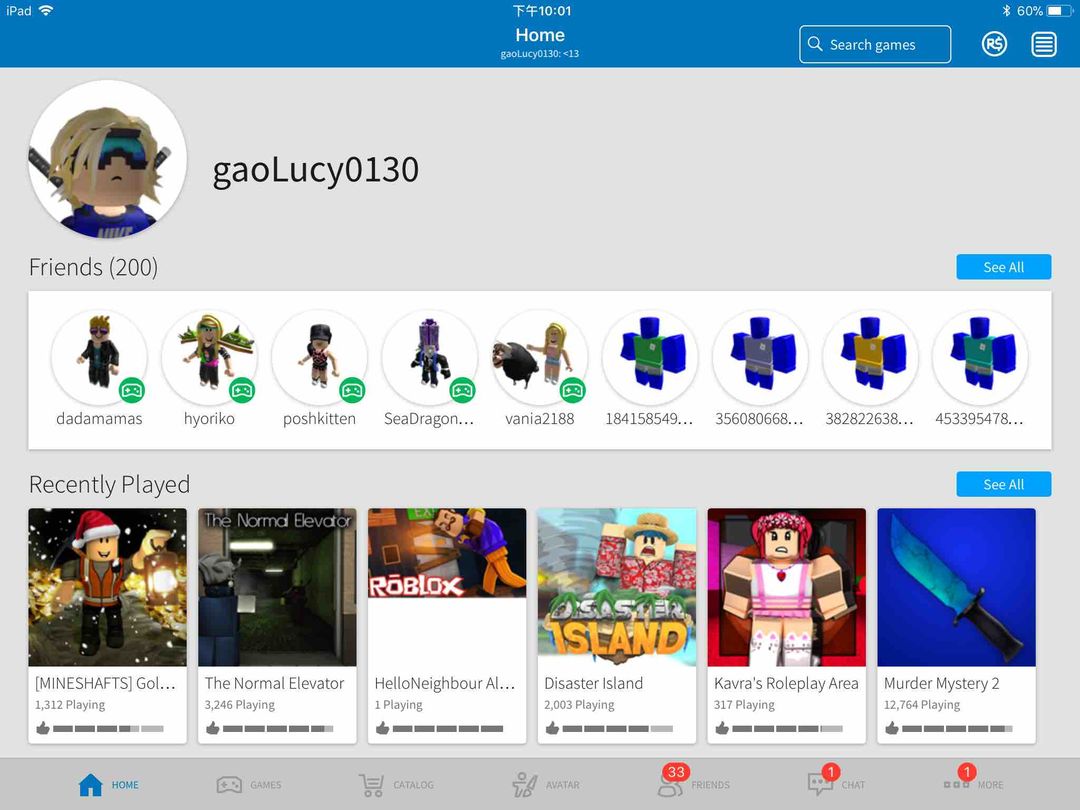This screenshot has width=1080, height=810.
Task: Tap SeaDragon in-game status badge
Action: tap(462, 391)
